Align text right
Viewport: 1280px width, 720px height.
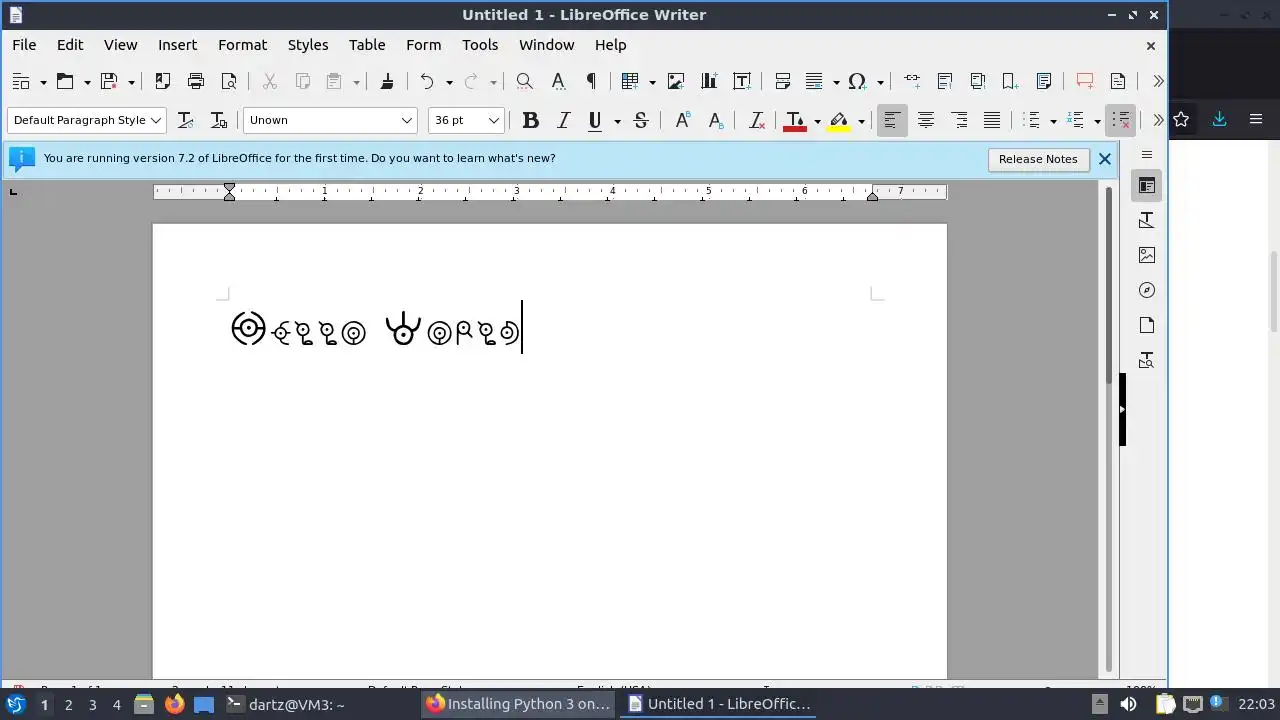click(x=959, y=120)
